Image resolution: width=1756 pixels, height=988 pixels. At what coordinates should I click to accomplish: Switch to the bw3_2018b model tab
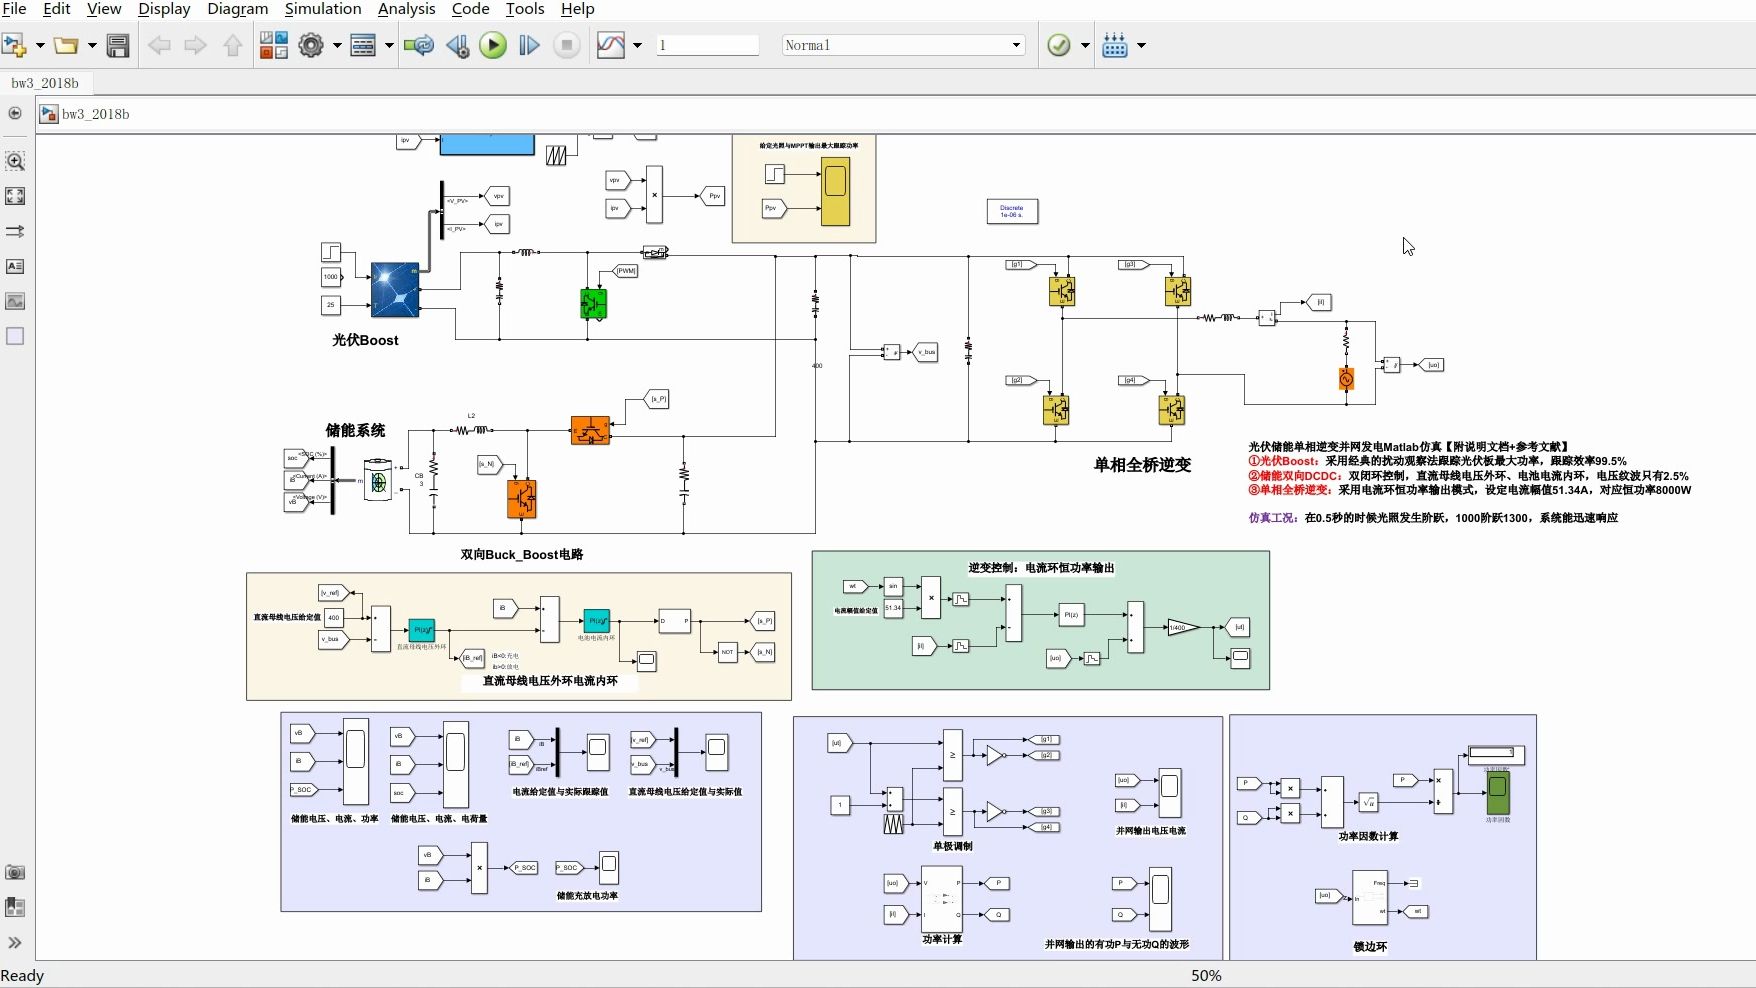point(45,83)
